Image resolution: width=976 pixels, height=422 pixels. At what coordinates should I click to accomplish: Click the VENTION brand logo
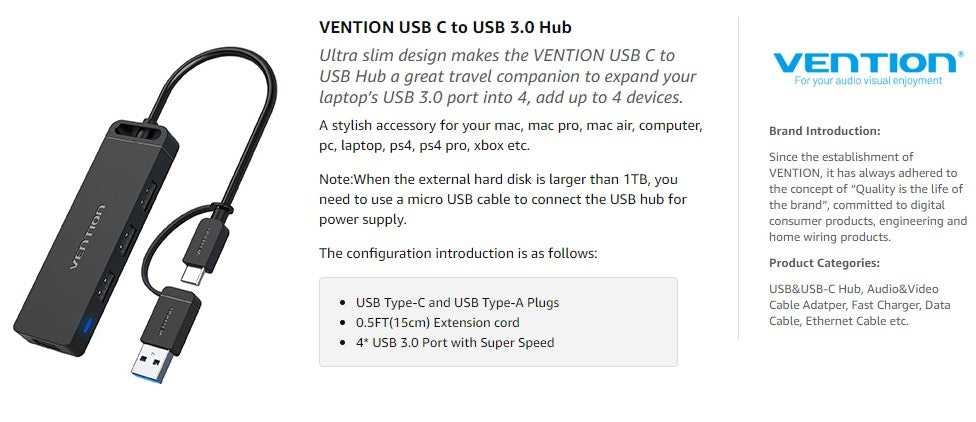(x=866, y=61)
